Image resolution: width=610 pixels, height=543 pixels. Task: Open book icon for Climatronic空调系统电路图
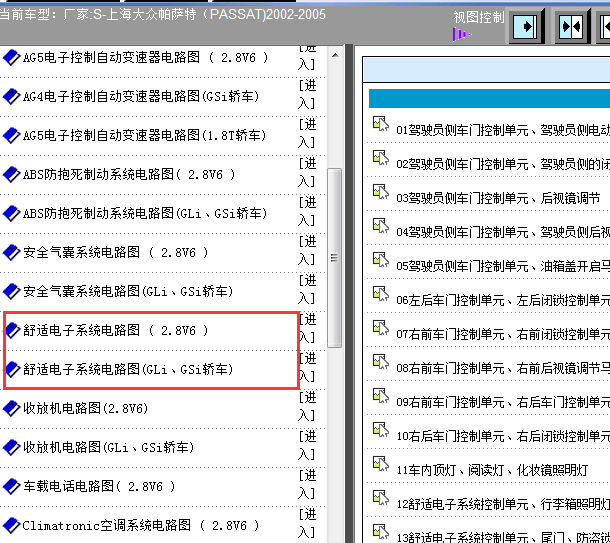(x=11, y=525)
